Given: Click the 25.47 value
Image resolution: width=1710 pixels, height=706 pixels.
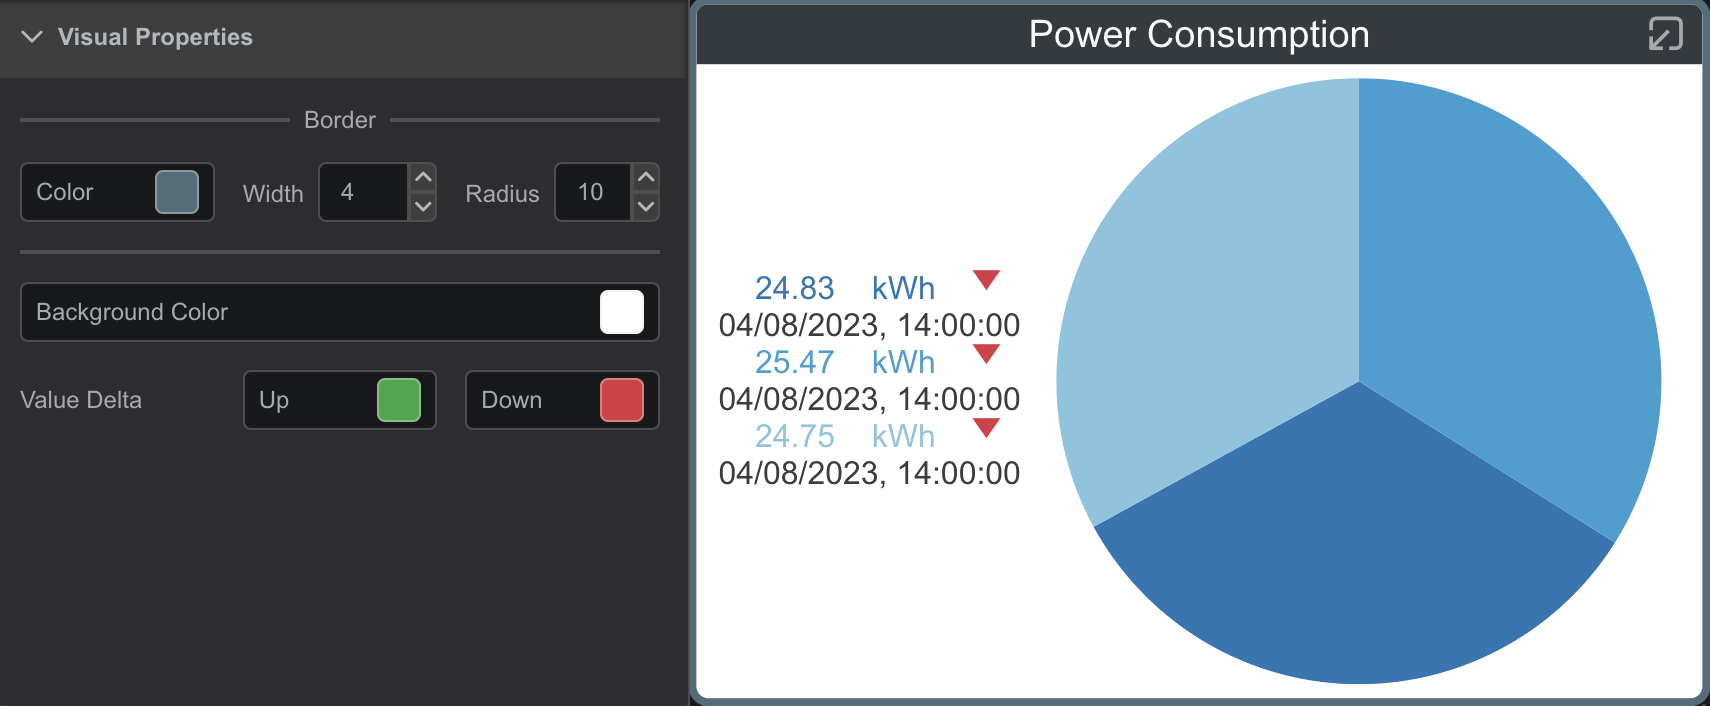Looking at the screenshot, I should [x=794, y=362].
